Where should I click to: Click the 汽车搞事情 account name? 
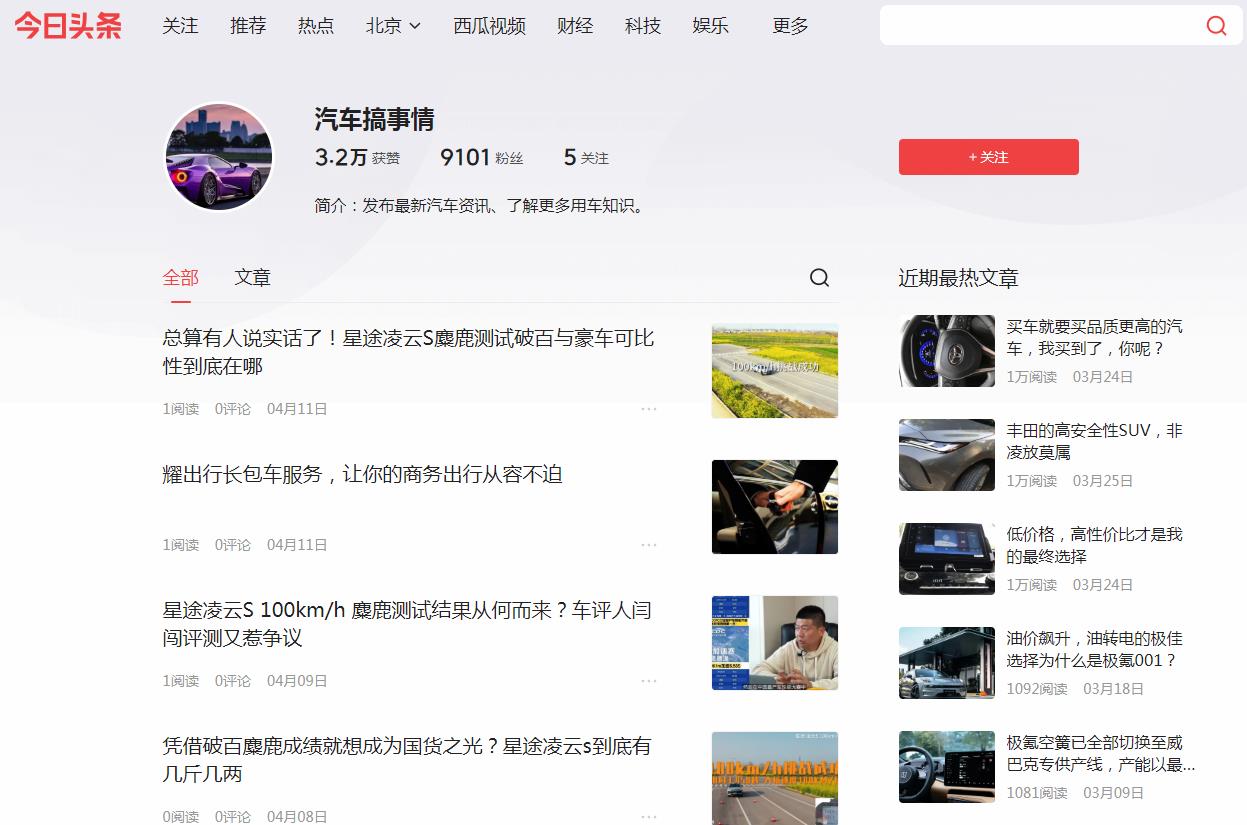tap(375, 120)
